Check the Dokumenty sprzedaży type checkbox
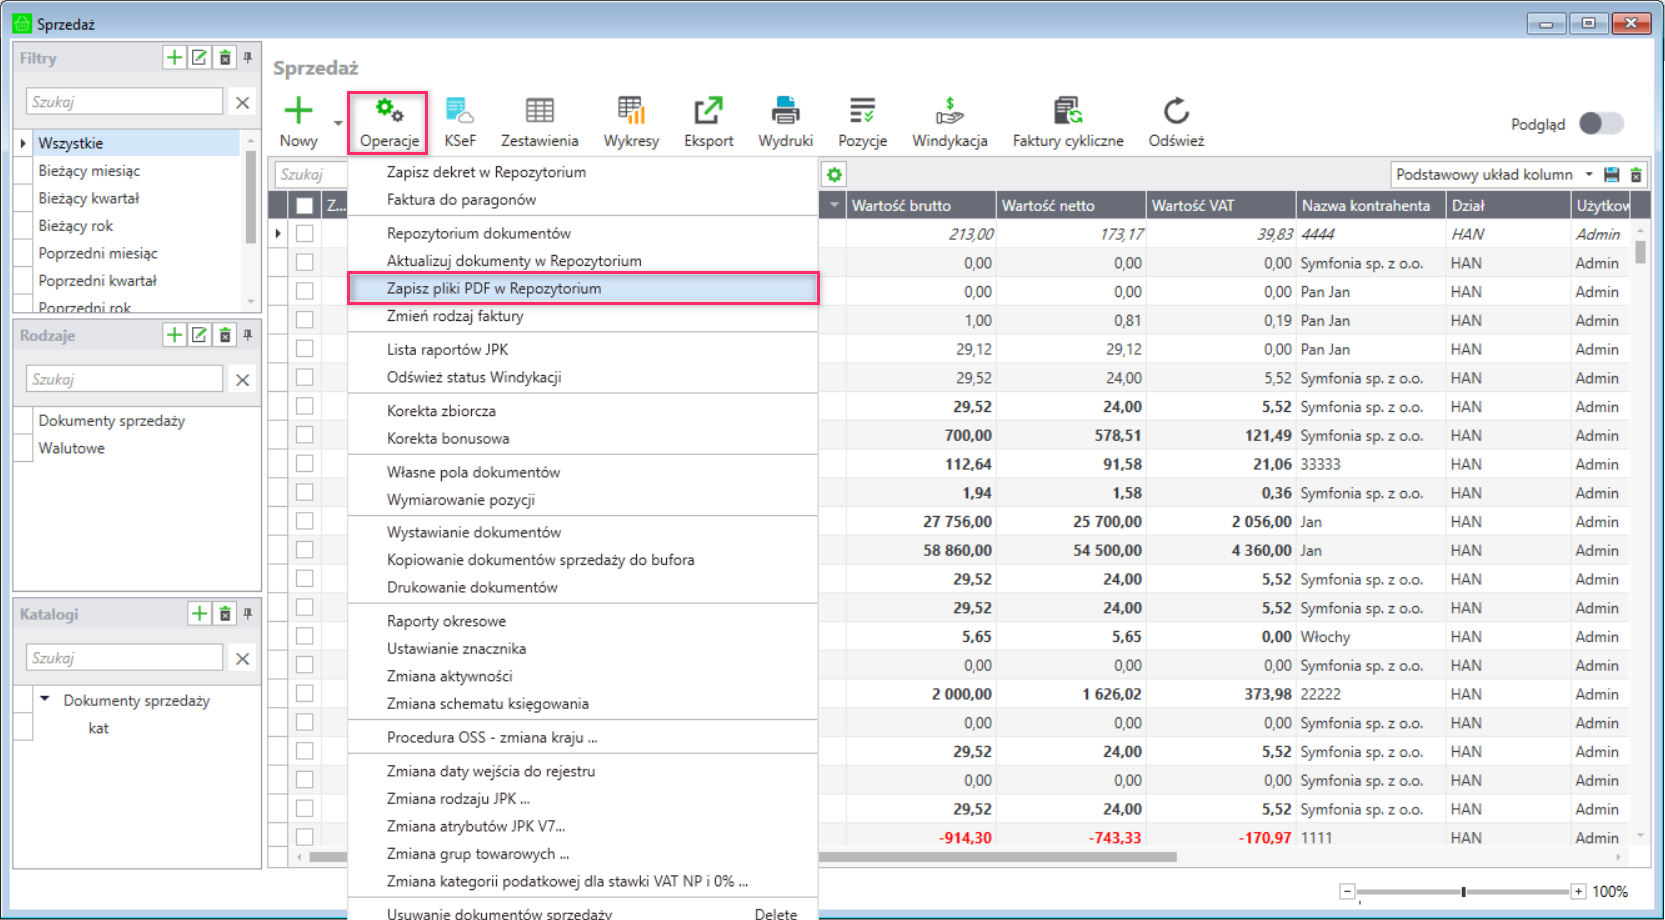1665x920 pixels. click(24, 421)
